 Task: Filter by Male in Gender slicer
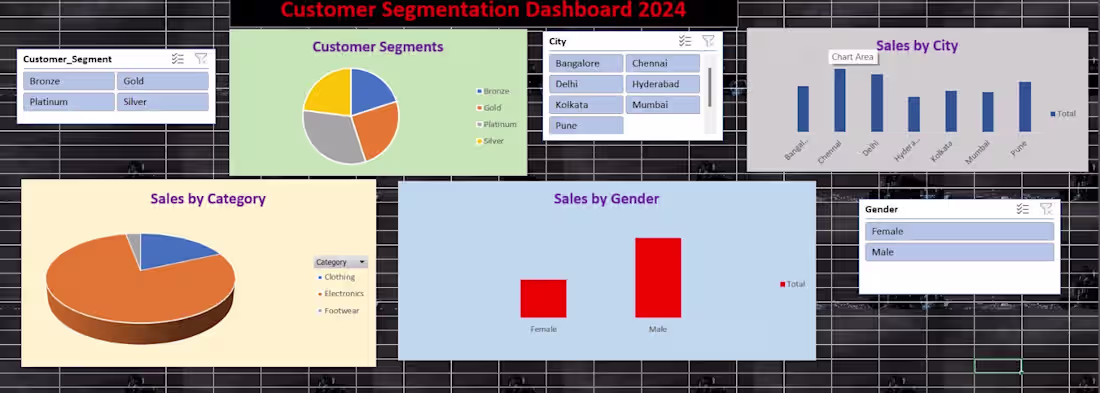959,252
